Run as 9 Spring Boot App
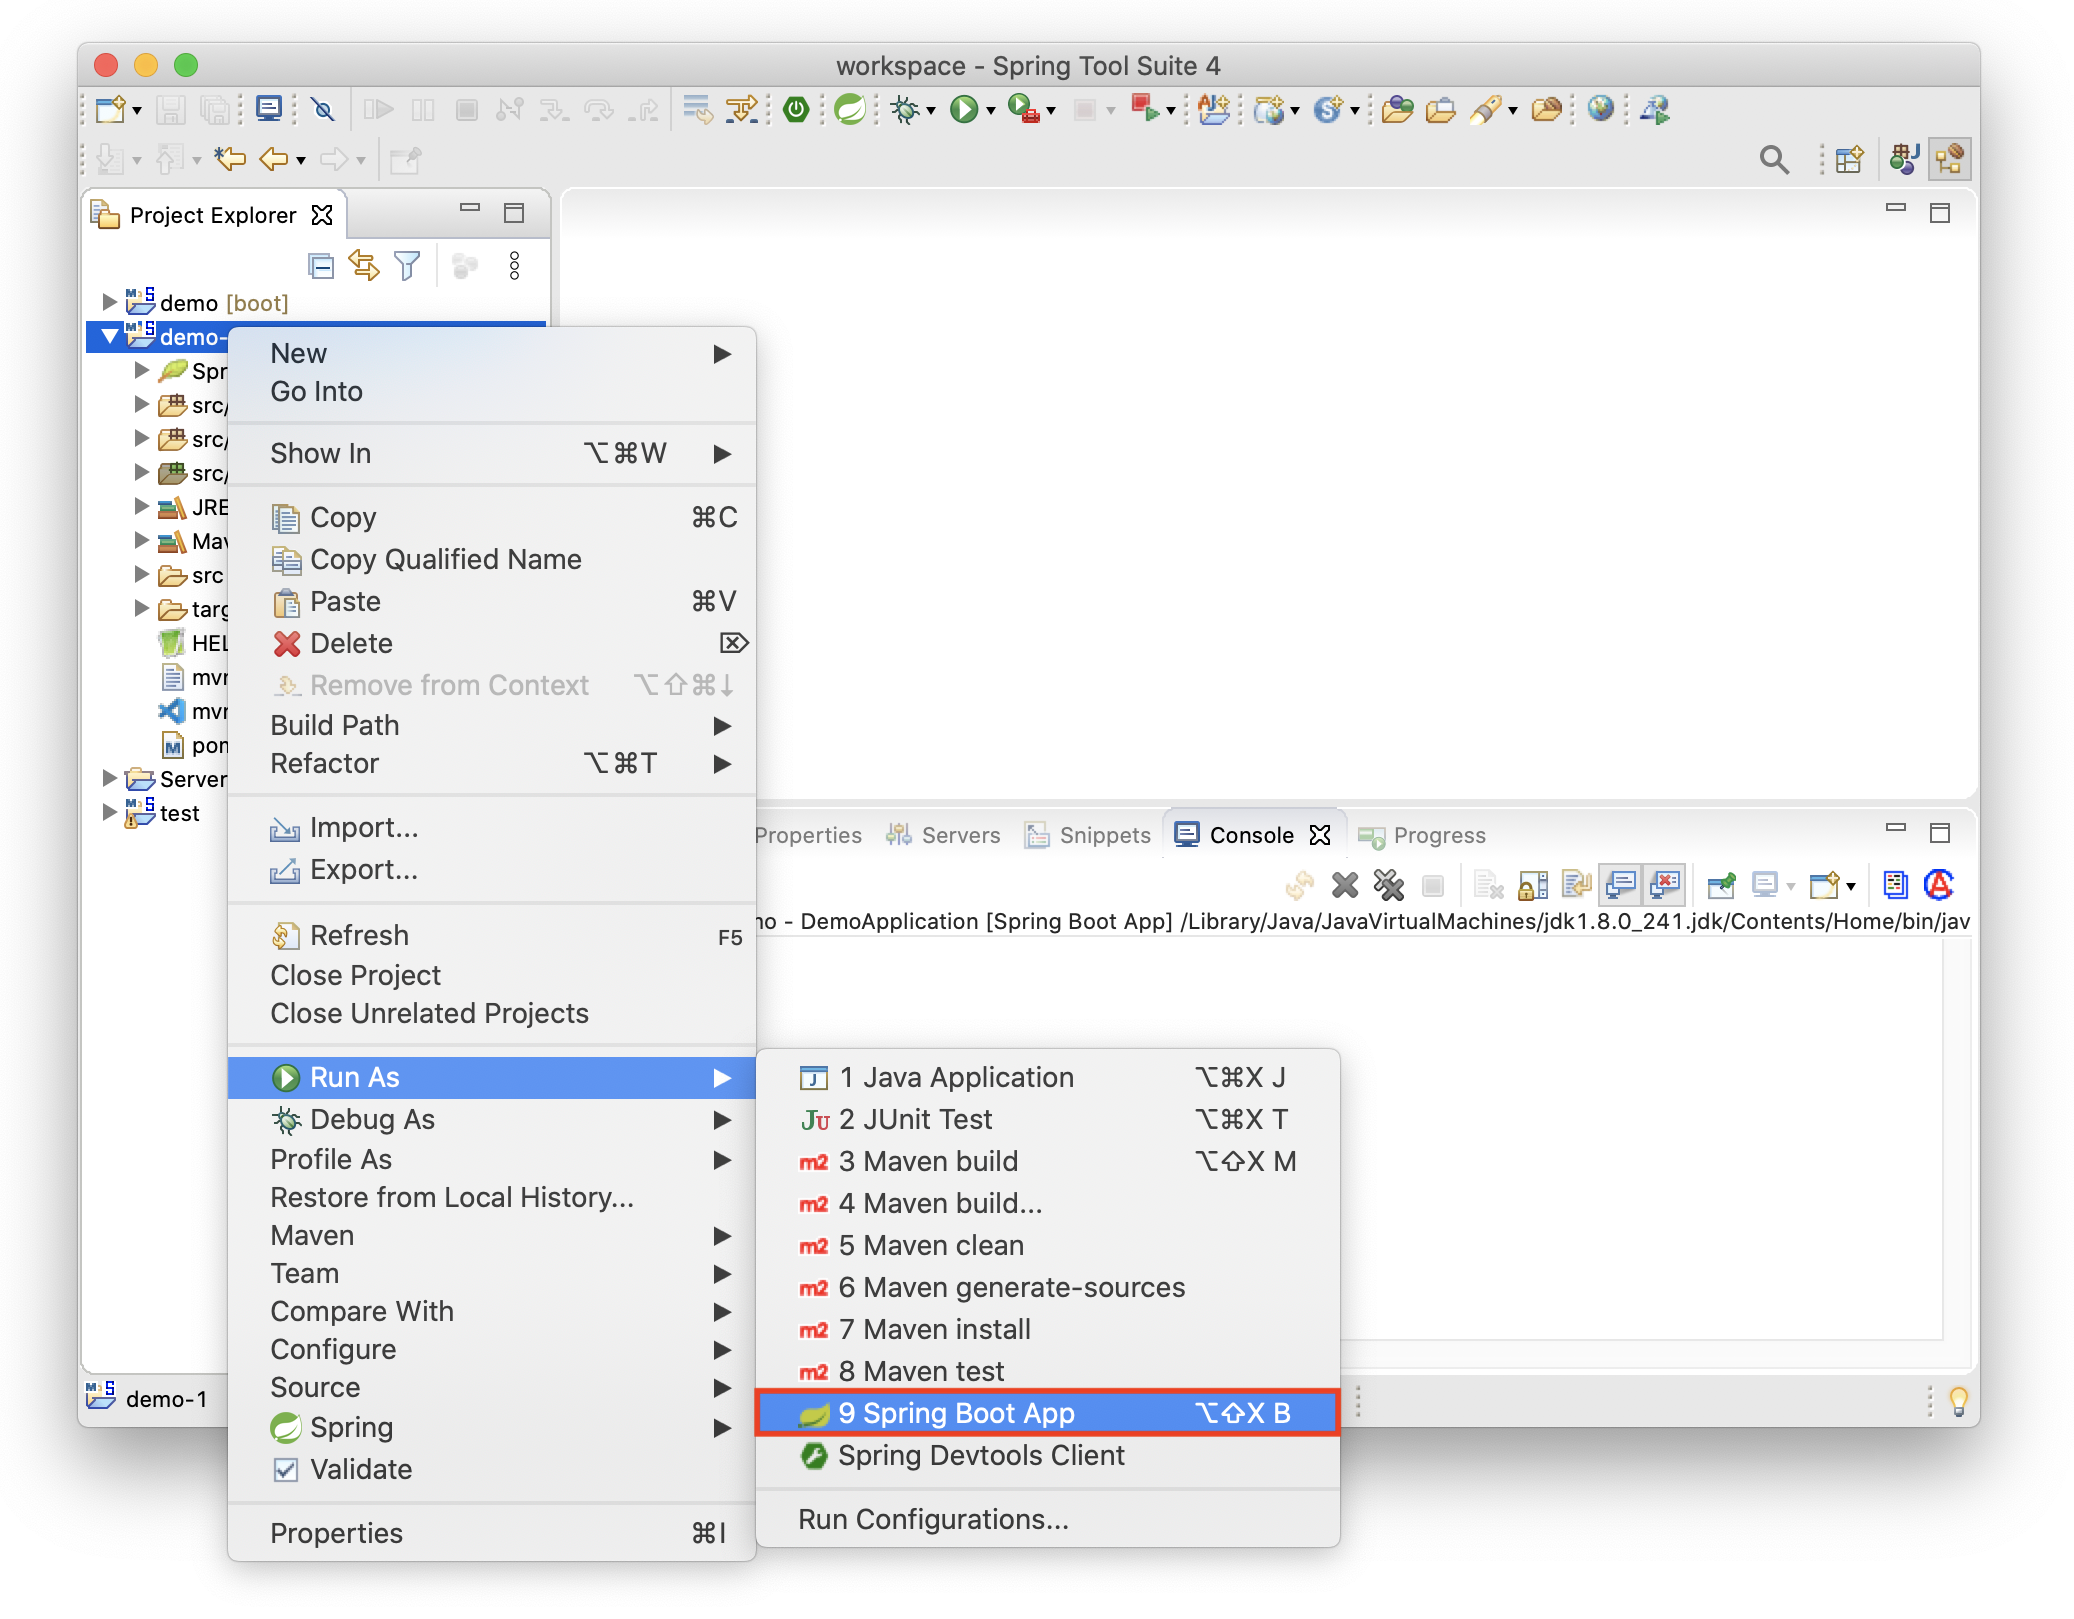The width and height of the screenshot is (2074, 1619). point(1047,1413)
